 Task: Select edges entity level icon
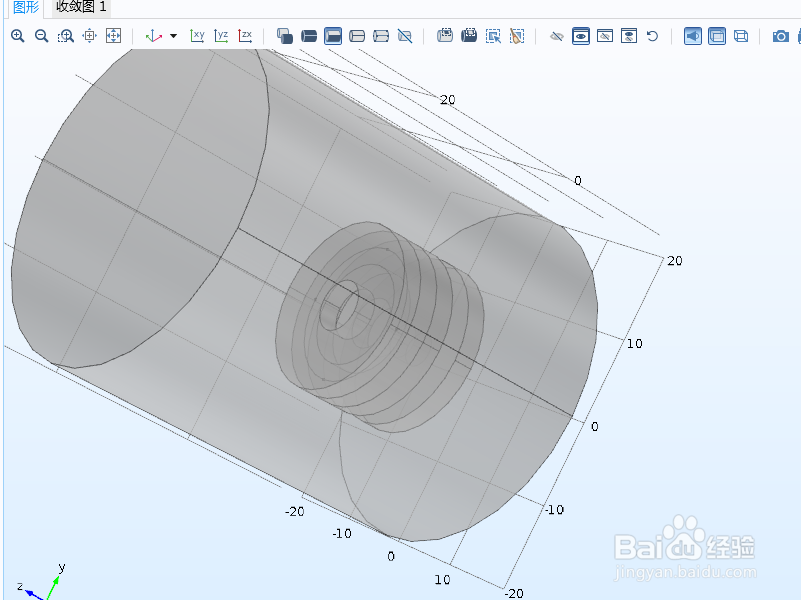[357, 36]
